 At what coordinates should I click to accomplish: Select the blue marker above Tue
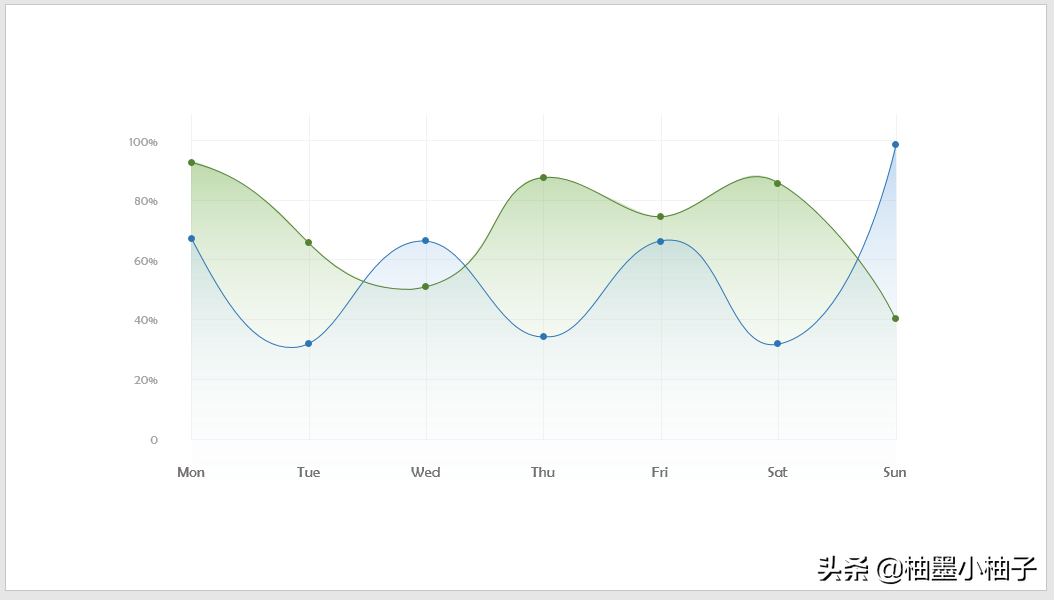pyautogui.click(x=308, y=343)
